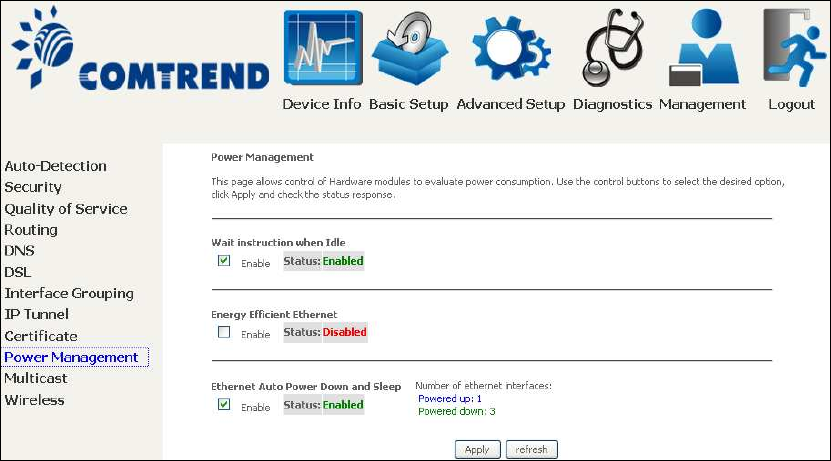Go to the Security section
Screen dimensions: 831x461
(33, 187)
